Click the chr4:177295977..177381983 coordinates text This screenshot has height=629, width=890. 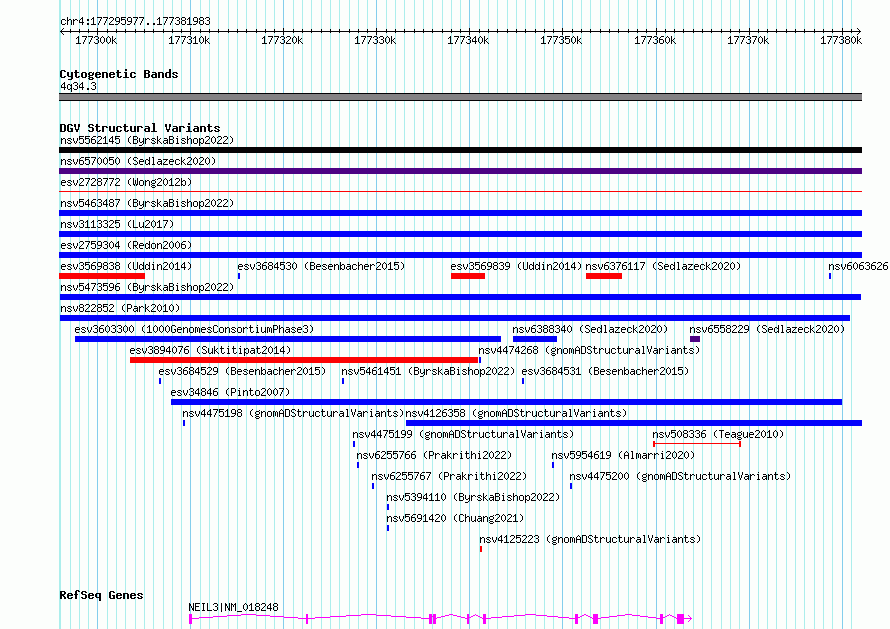(135, 22)
